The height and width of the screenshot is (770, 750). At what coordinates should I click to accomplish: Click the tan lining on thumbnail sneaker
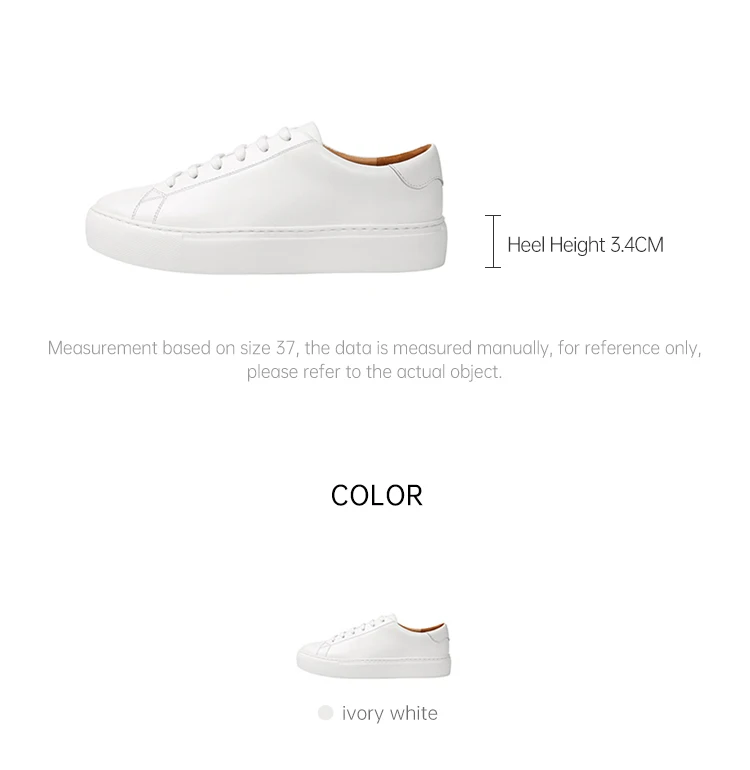(420, 627)
